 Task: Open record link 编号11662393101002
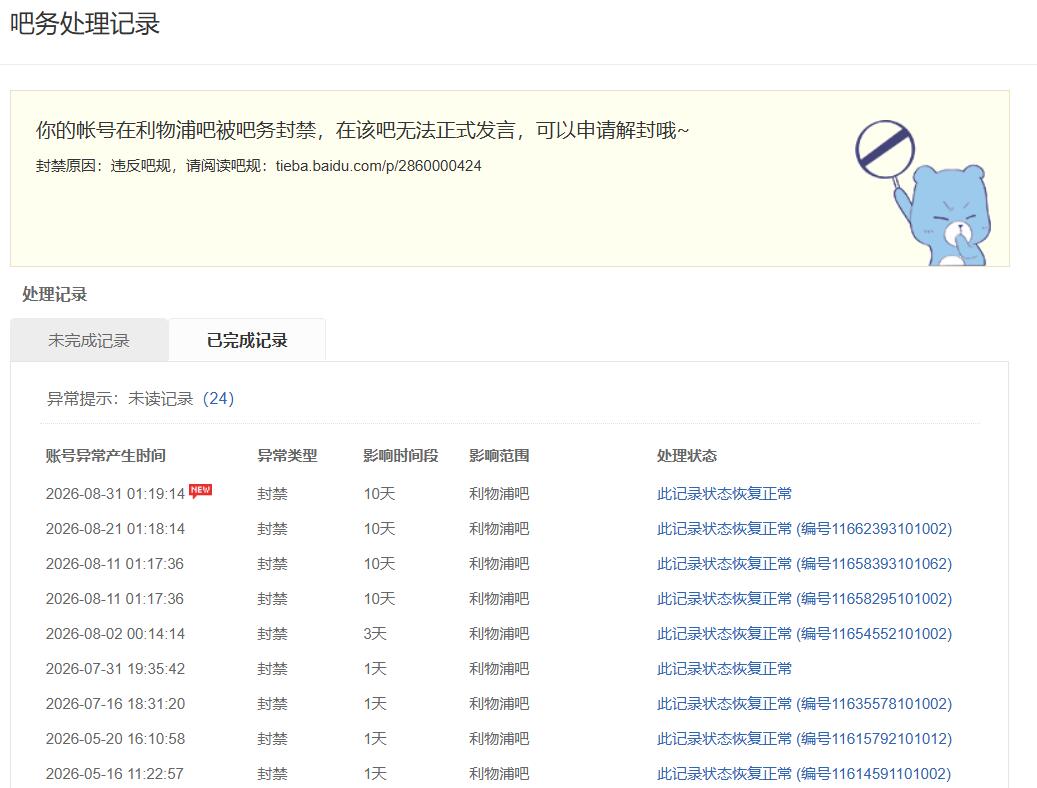coord(804,529)
